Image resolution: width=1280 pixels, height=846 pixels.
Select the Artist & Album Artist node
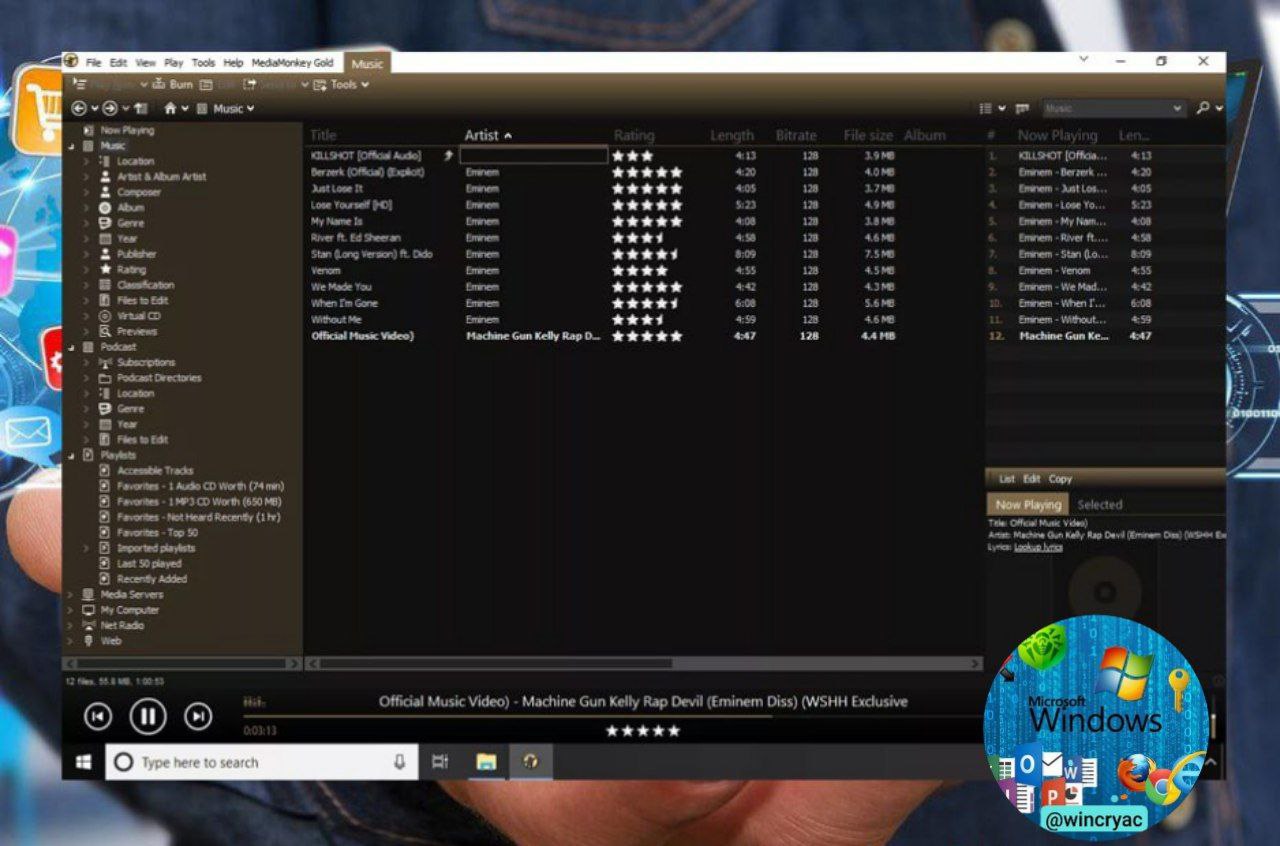[161, 177]
